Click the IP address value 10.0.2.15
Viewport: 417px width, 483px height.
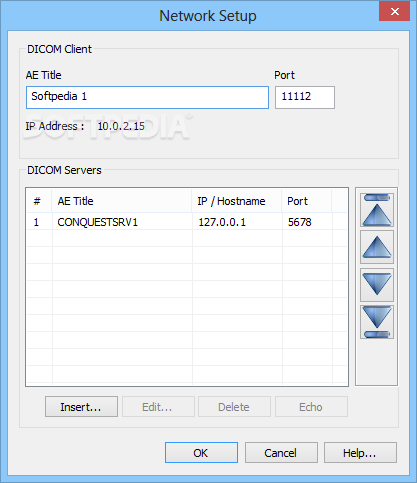pos(121,126)
